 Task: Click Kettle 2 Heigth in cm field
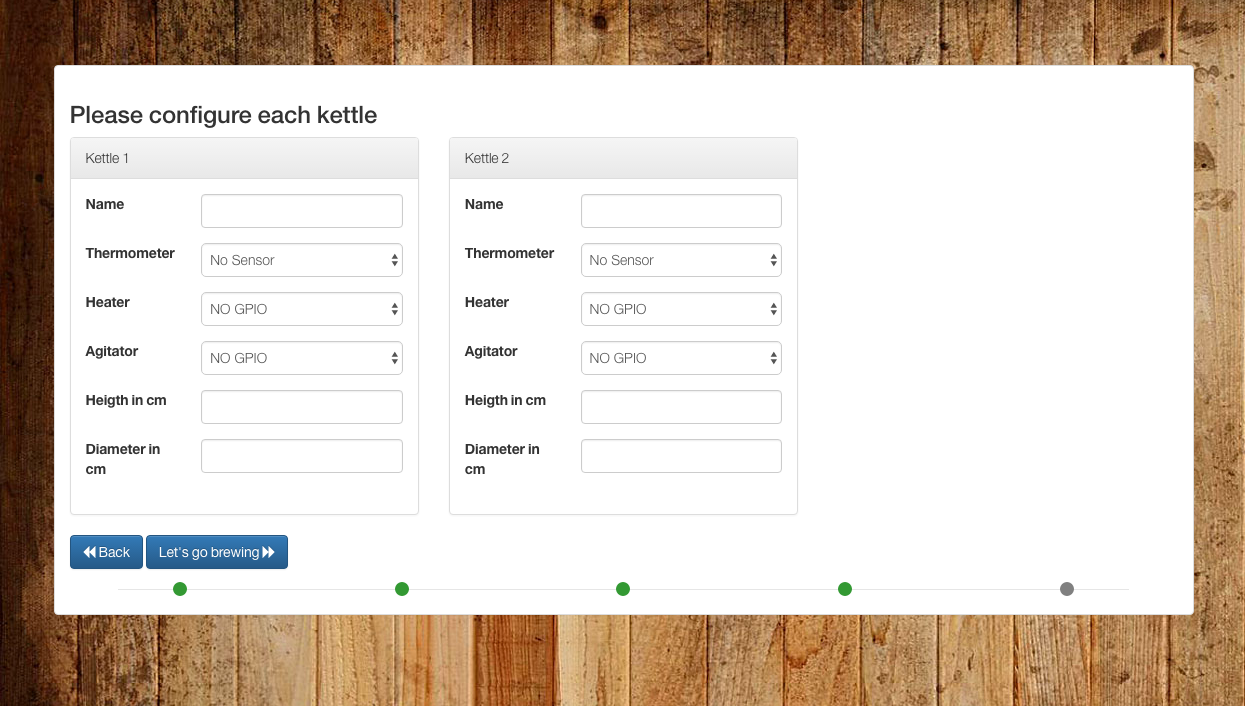coord(680,407)
